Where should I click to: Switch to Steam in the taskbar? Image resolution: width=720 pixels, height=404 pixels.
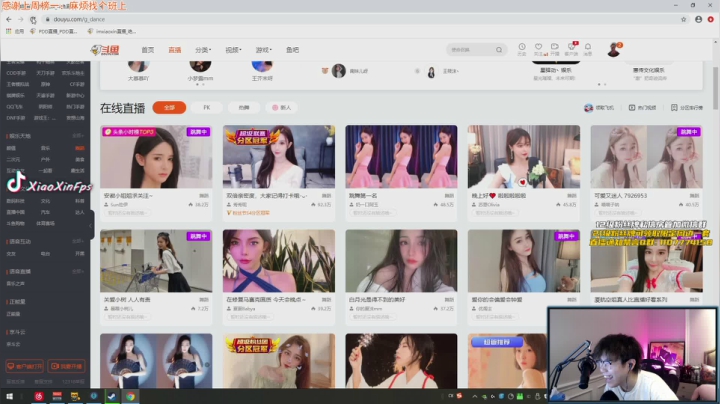[112, 396]
